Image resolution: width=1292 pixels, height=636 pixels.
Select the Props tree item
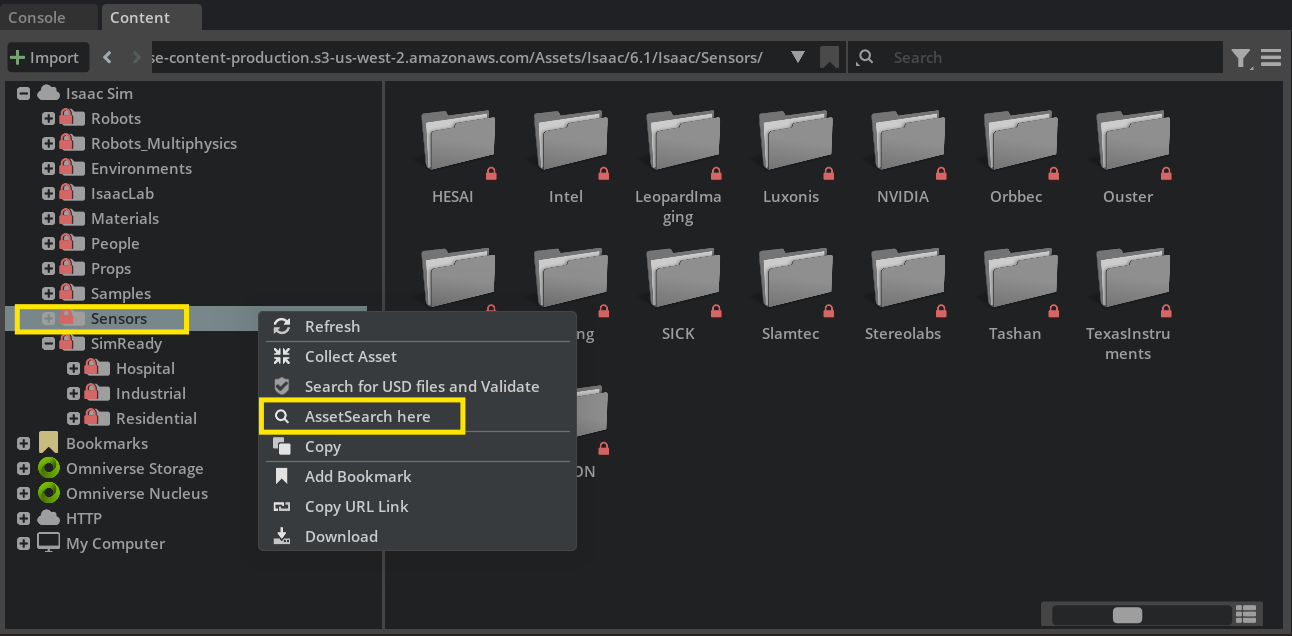111,268
